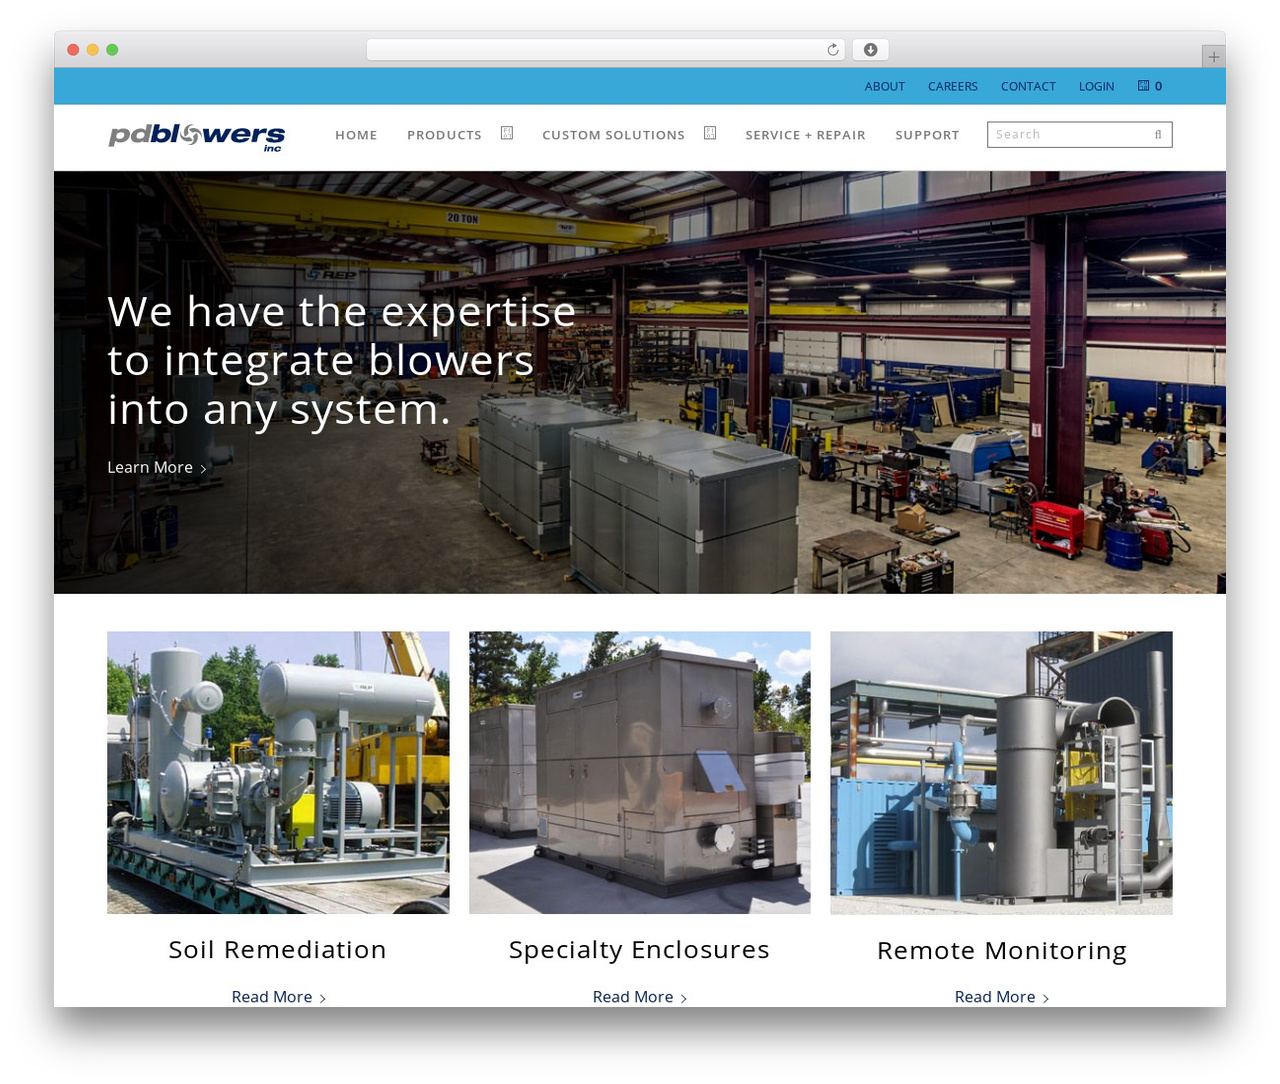The width and height of the screenshot is (1280, 1084).
Task: Open the Contact link
Action: [x=1028, y=87]
